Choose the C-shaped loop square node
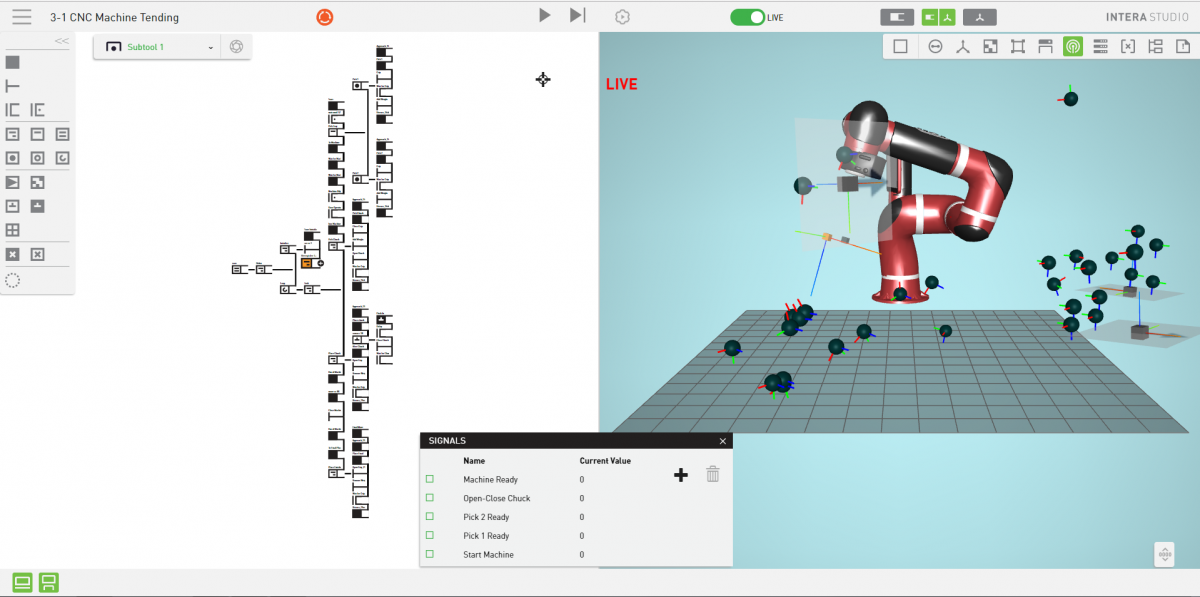The image size is (1200, 597). click(x=62, y=158)
